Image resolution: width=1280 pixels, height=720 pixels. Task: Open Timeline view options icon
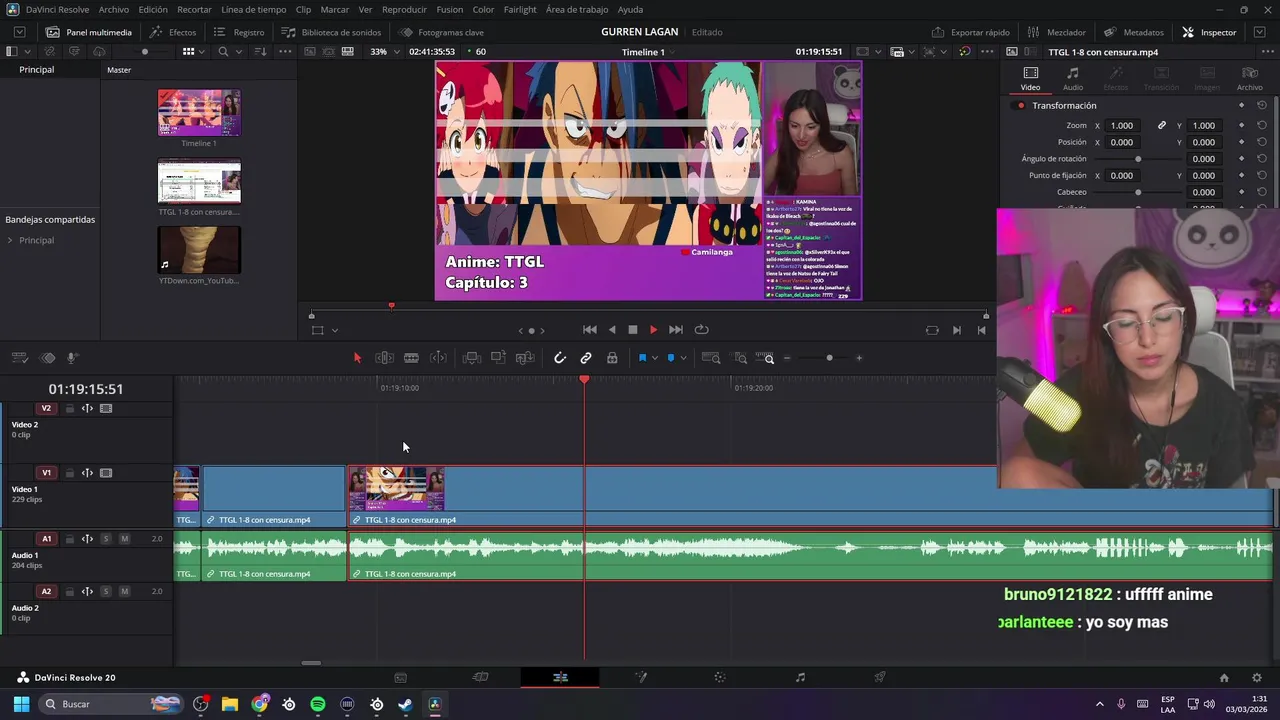click(x=19, y=358)
